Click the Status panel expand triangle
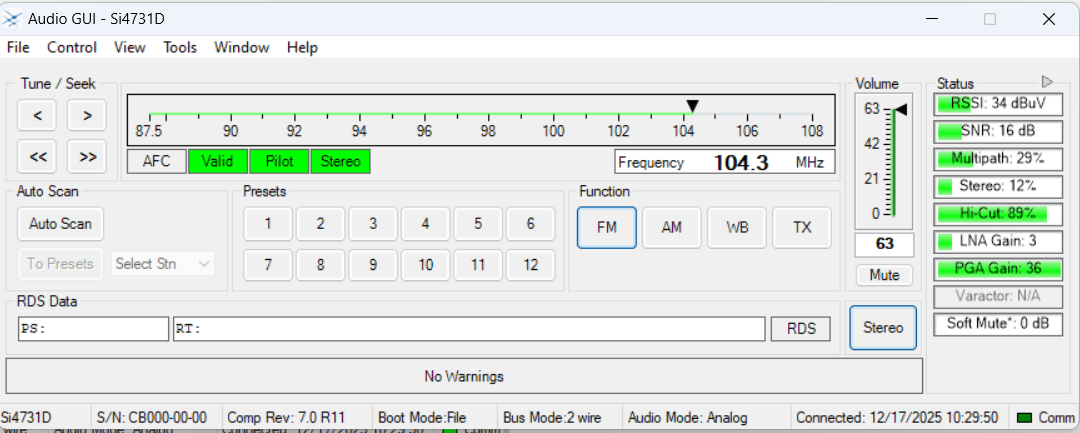This screenshot has height=433, width=1080. [x=1047, y=81]
